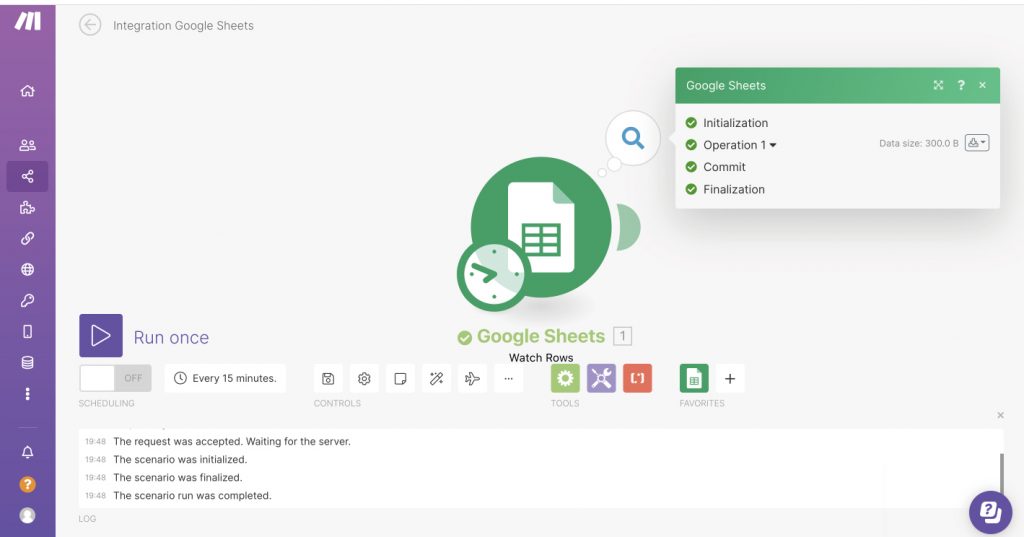Close the log panel
Image resolution: width=1024 pixels, height=537 pixels.
(1000, 415)
